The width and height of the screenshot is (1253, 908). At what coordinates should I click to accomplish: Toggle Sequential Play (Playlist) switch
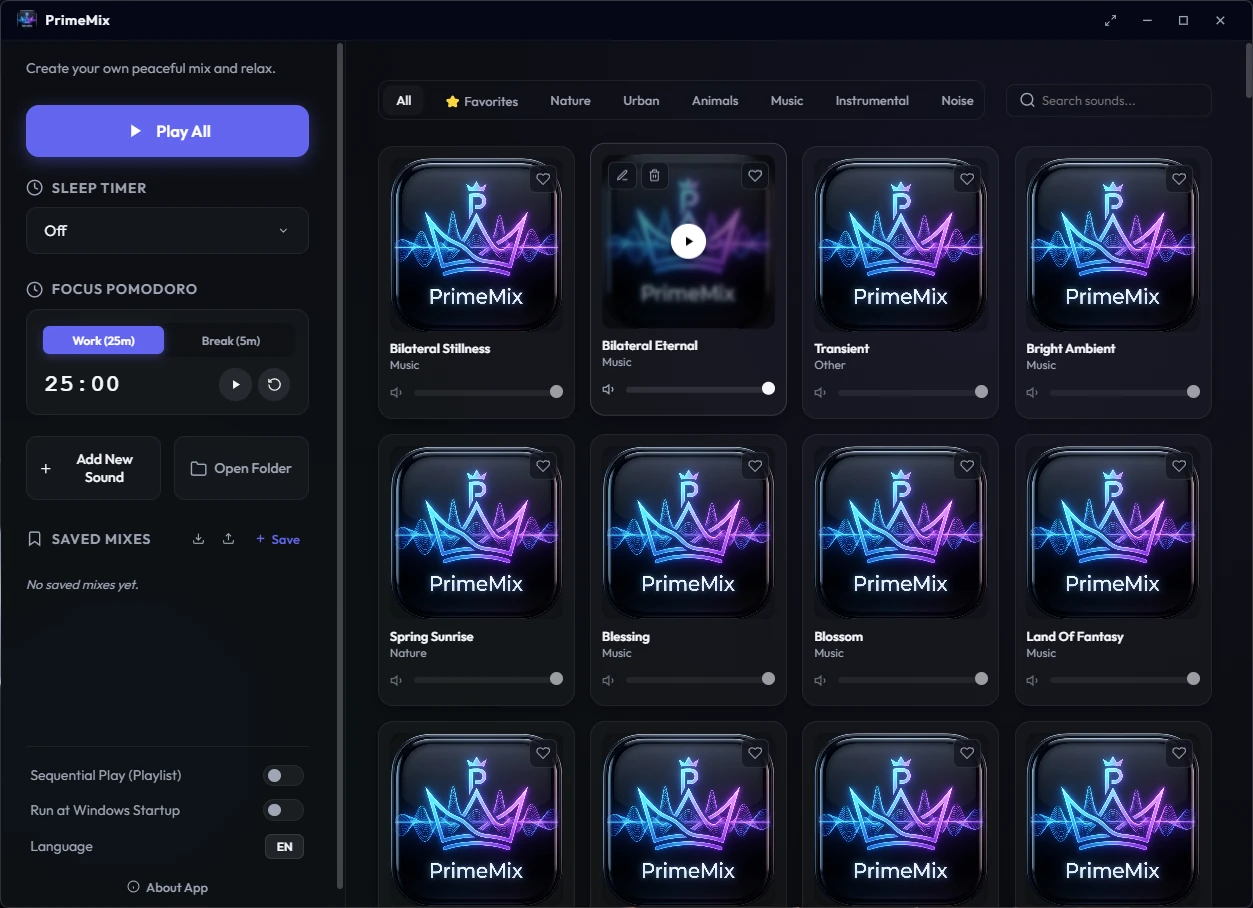click(283, 776)
